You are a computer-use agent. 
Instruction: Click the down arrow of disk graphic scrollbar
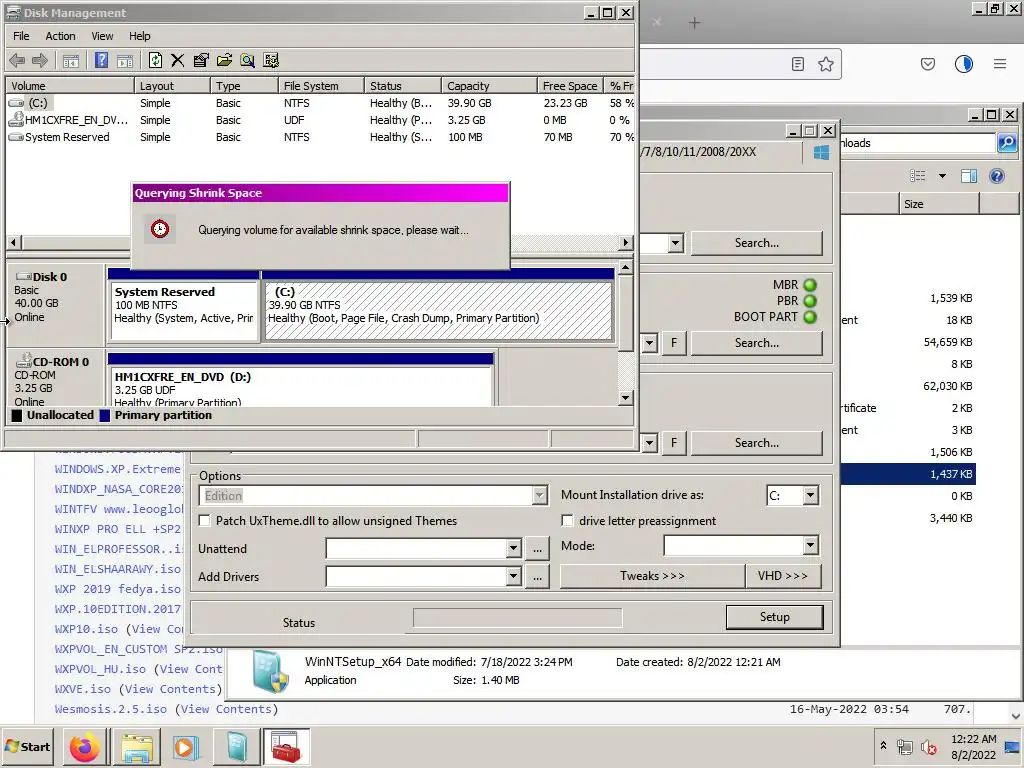click(626, 398)
